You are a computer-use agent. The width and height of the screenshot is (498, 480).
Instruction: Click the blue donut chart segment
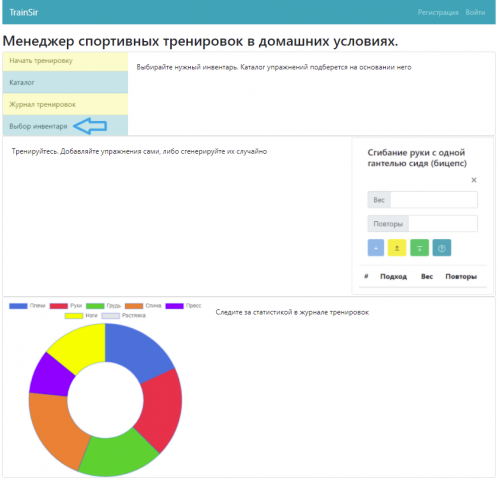136,352
